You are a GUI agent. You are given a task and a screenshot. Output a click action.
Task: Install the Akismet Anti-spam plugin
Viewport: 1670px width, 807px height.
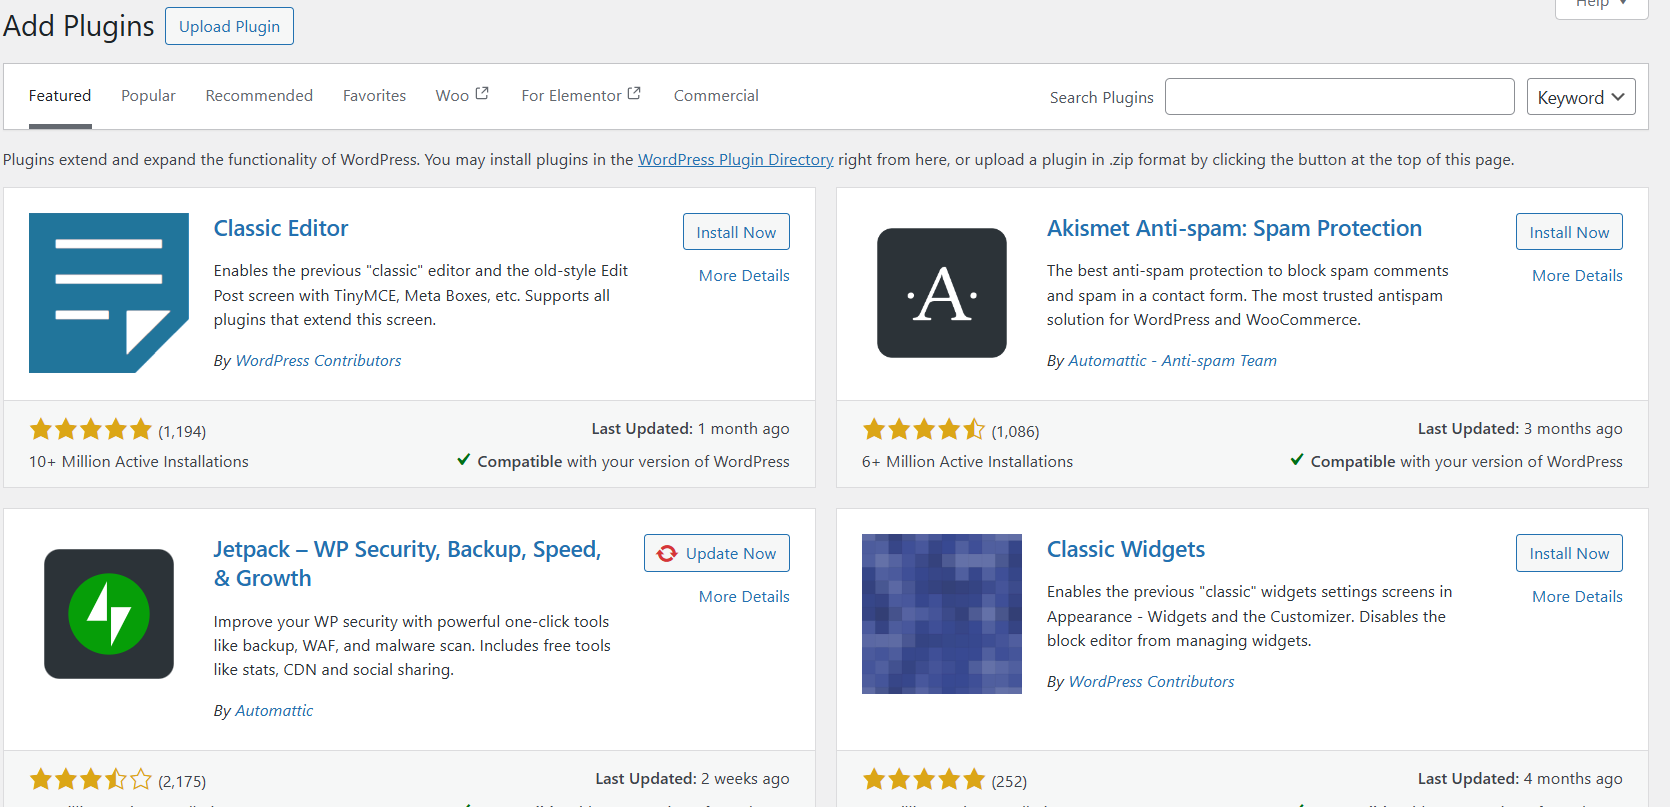1568,232
